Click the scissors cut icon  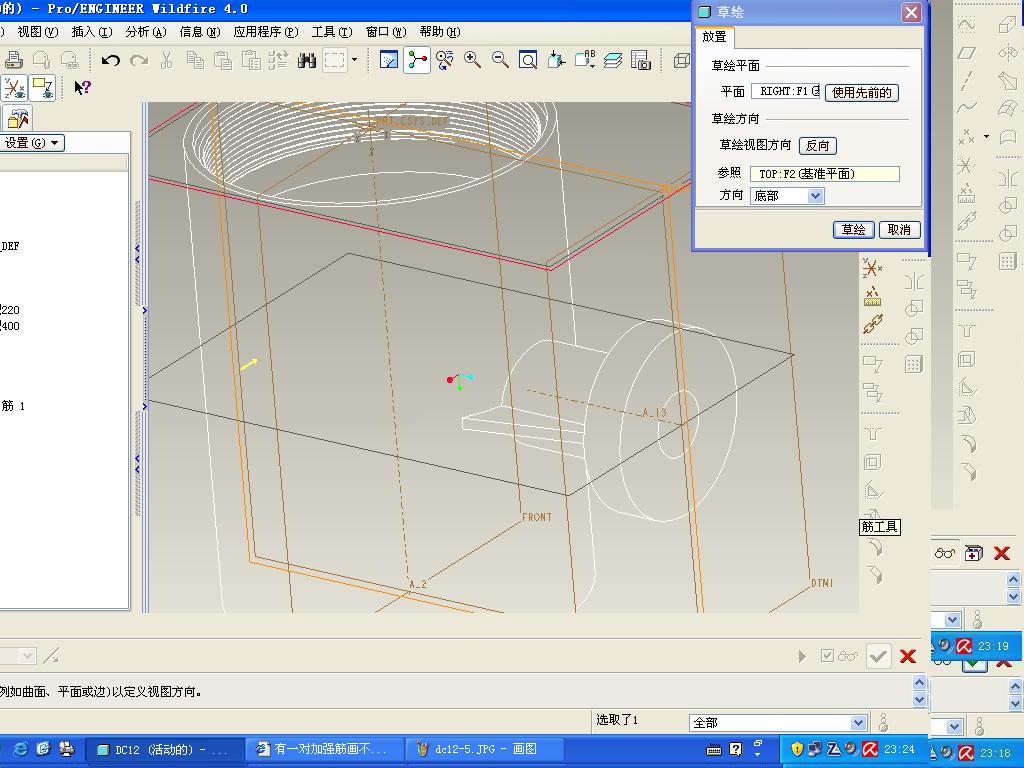tap(167, 61)
